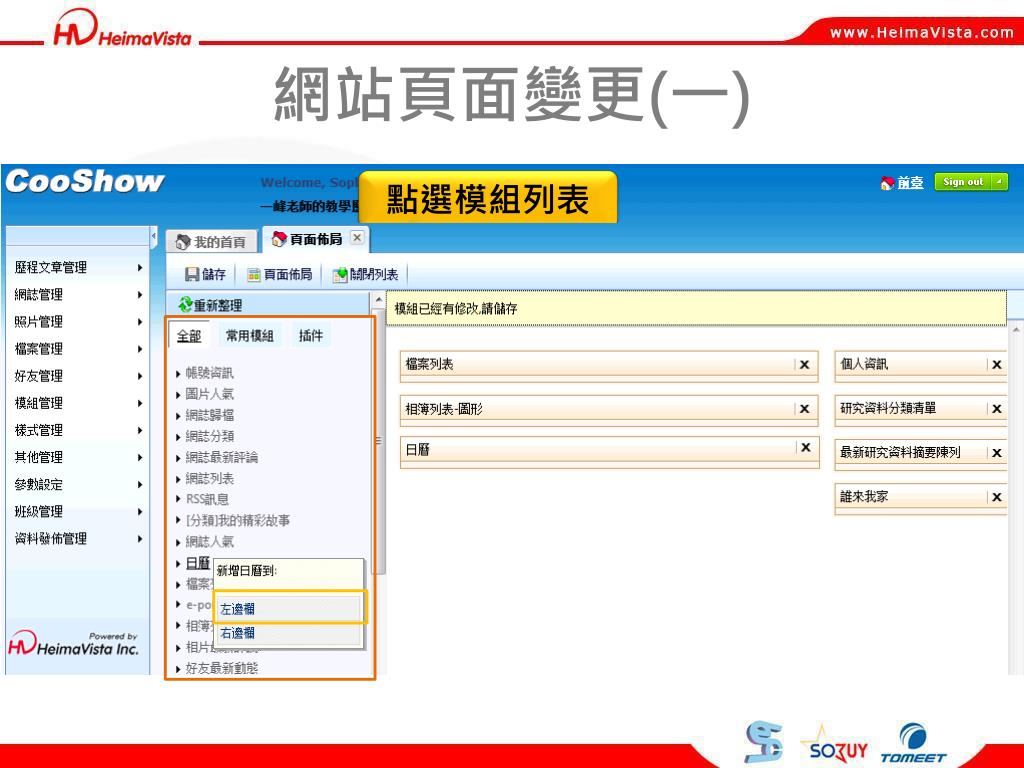Click the 儲存 save icon button
Image resolution: width=1024 pixels, height=768 pixels.
coord(204,274)
